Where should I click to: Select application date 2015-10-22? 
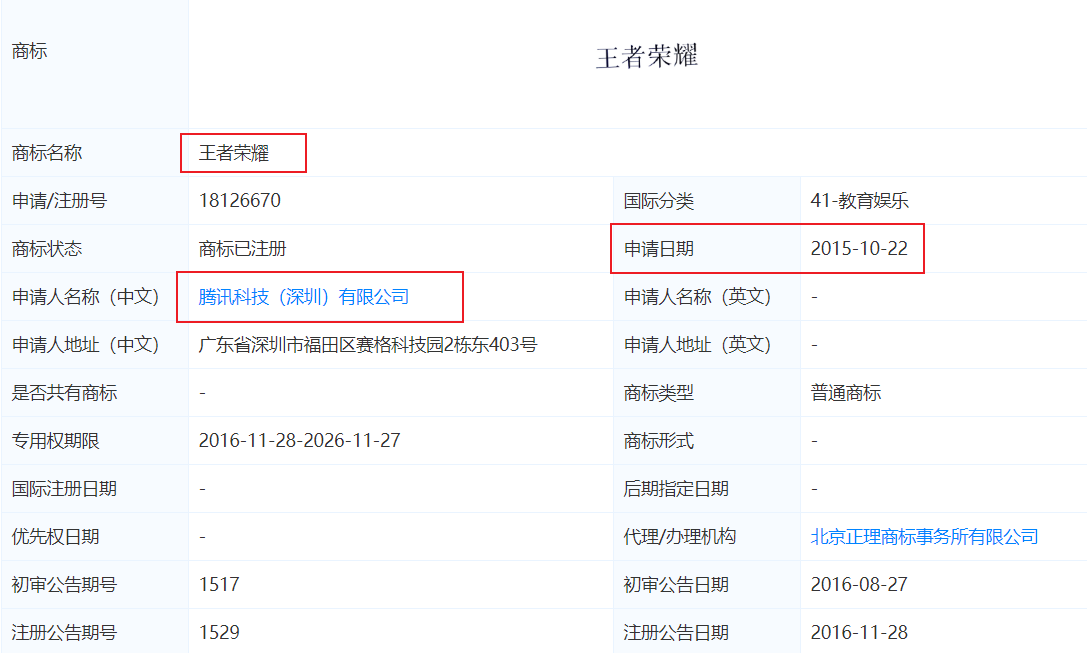coord(859,249)
